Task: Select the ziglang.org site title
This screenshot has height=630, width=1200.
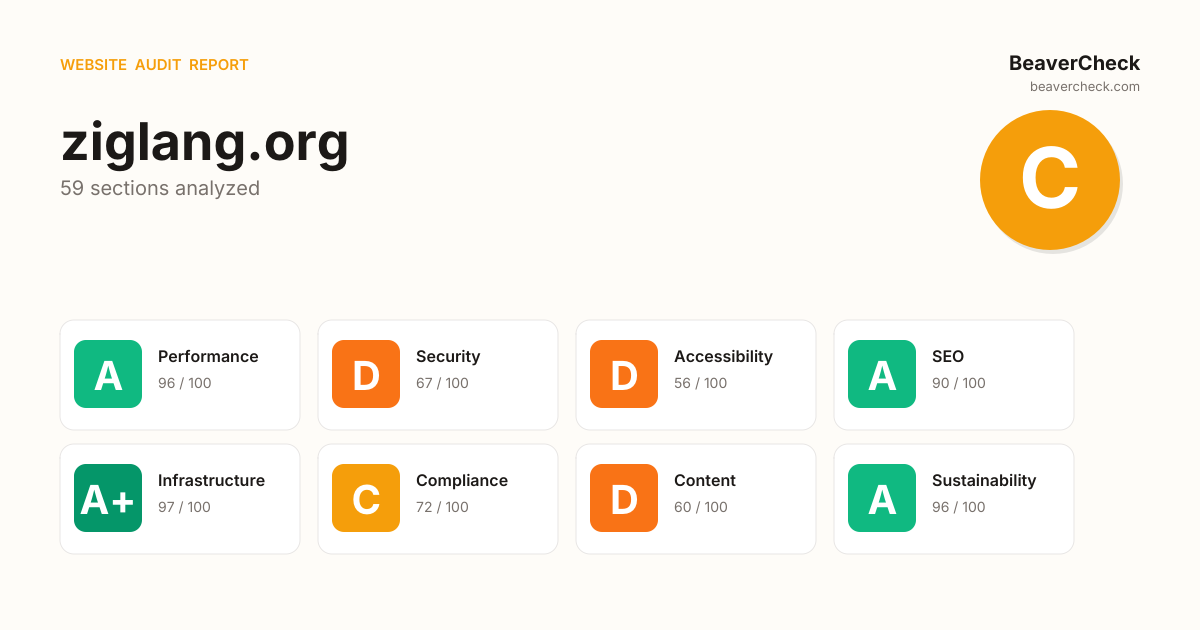Action: pyautogui.click(x=205, y=141)
